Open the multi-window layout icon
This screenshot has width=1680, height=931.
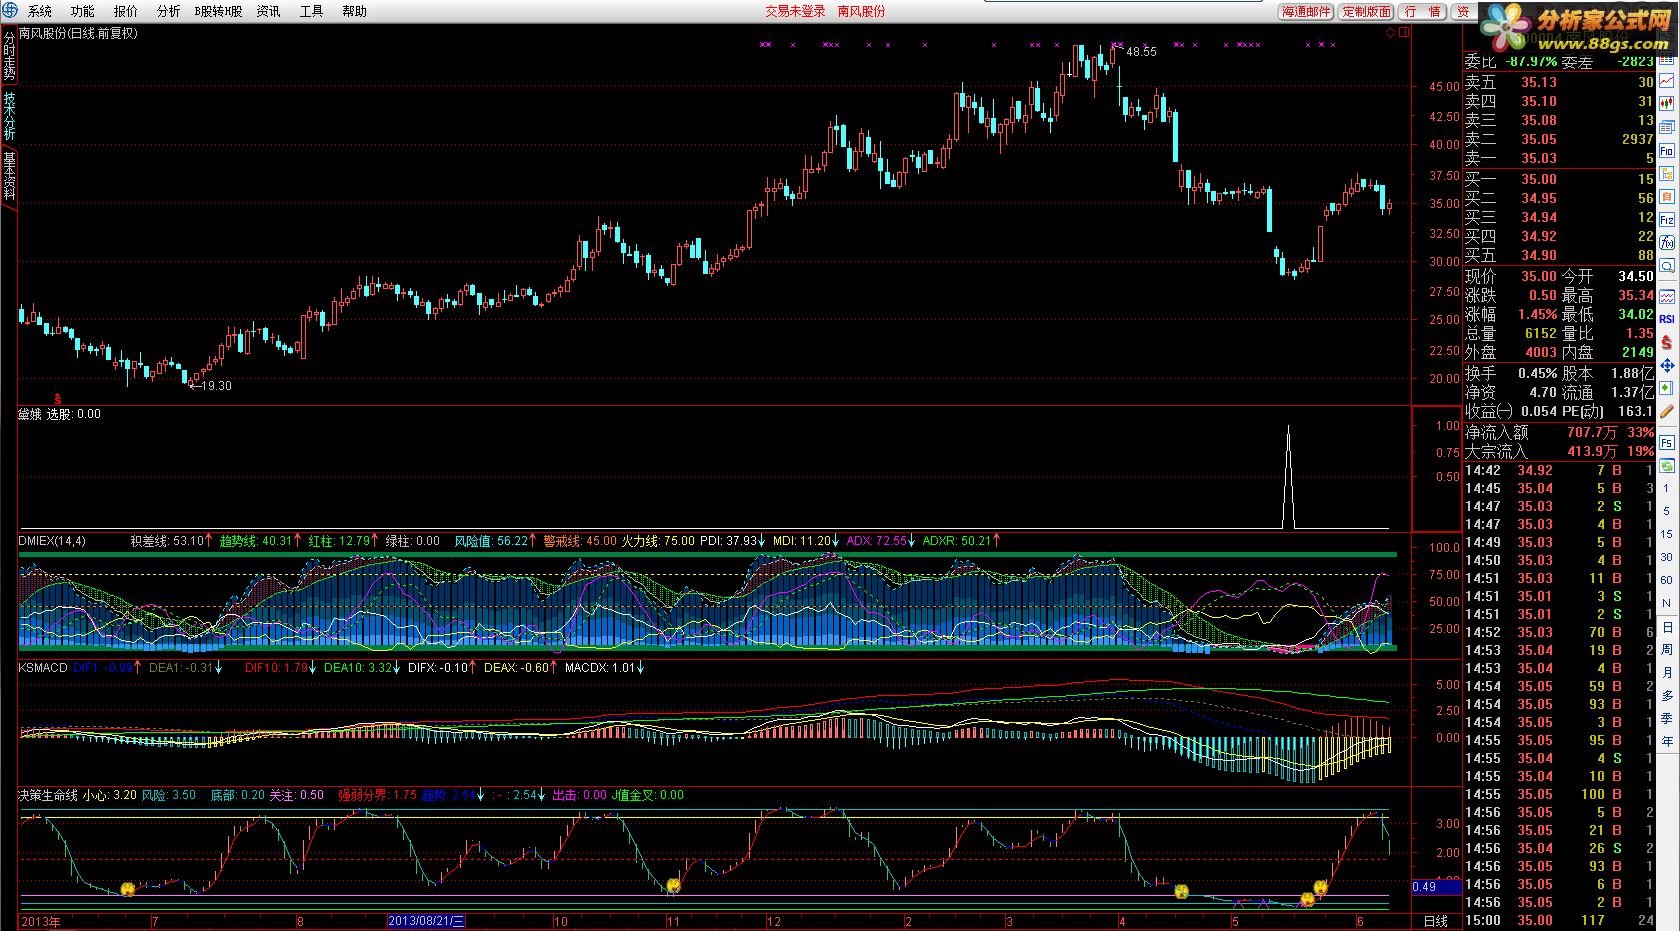click(x=1667, y=127)
